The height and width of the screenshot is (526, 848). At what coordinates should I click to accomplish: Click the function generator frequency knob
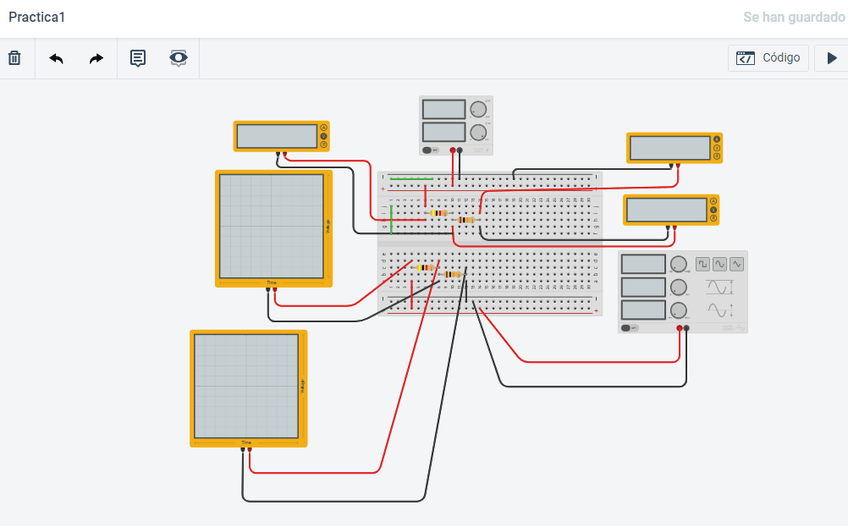point(679,265)
